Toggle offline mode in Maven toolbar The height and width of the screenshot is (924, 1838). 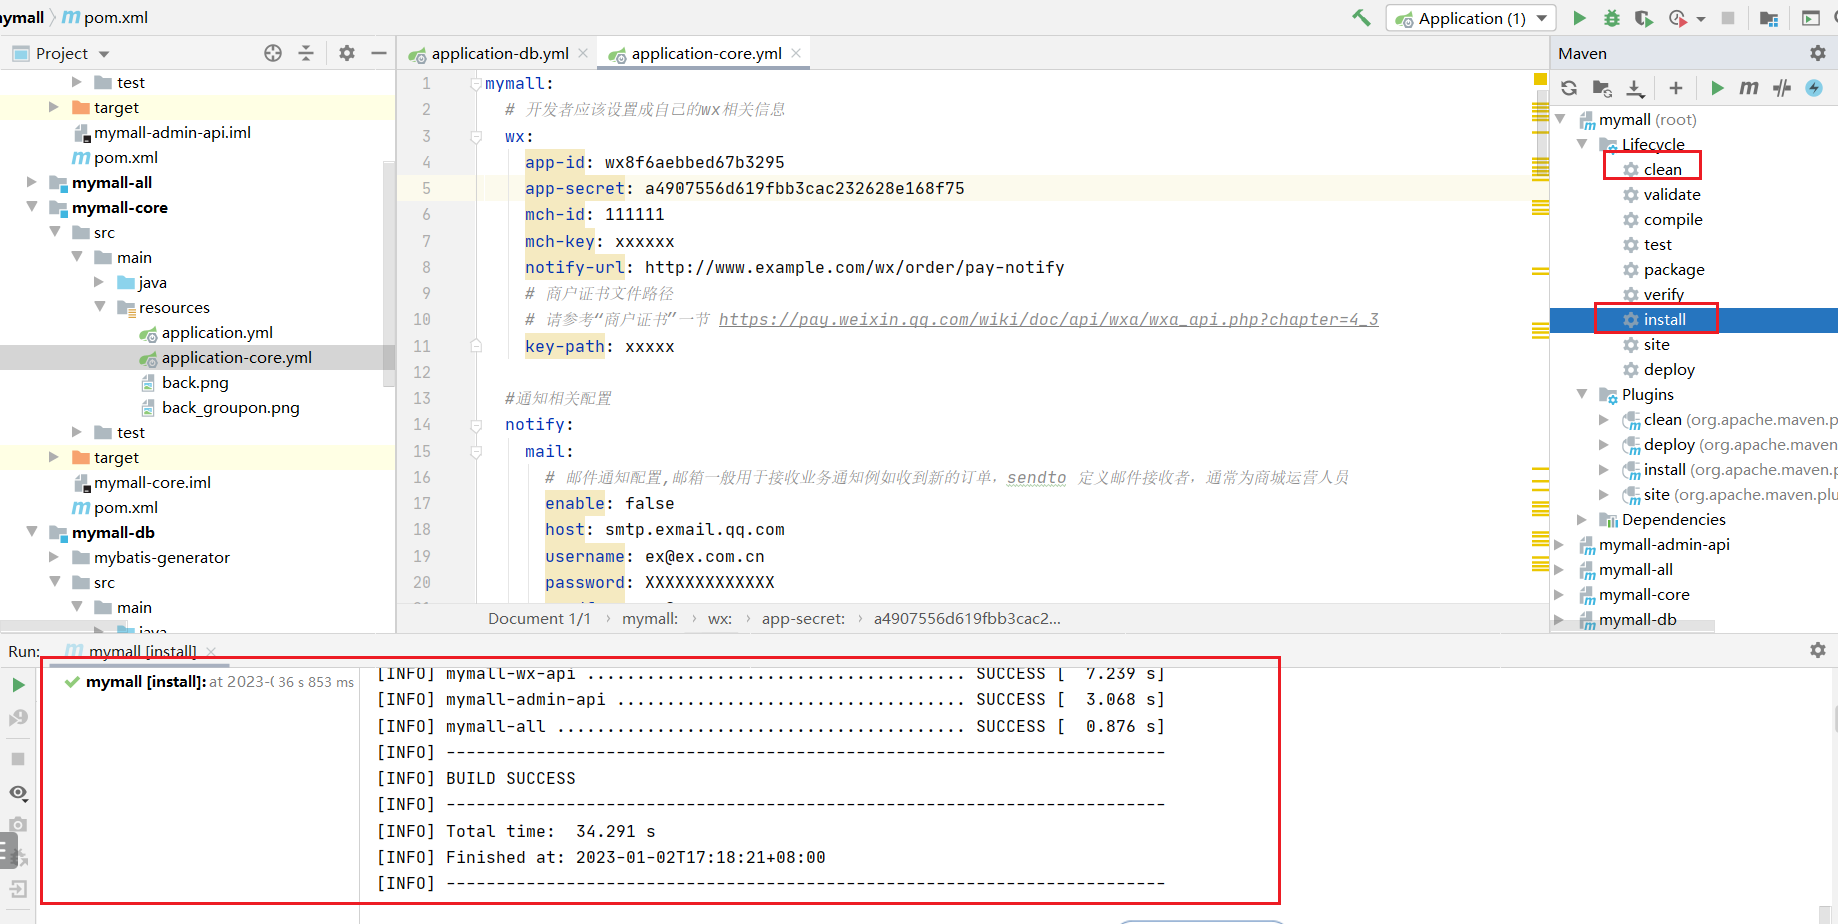1782,88
